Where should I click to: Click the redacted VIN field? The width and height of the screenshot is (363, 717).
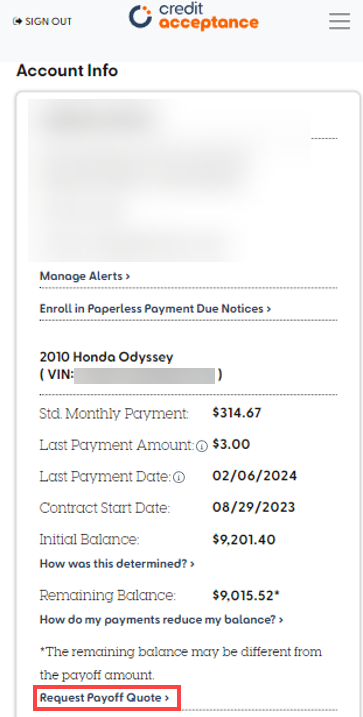pyautogui.click(x=144, y=376)
